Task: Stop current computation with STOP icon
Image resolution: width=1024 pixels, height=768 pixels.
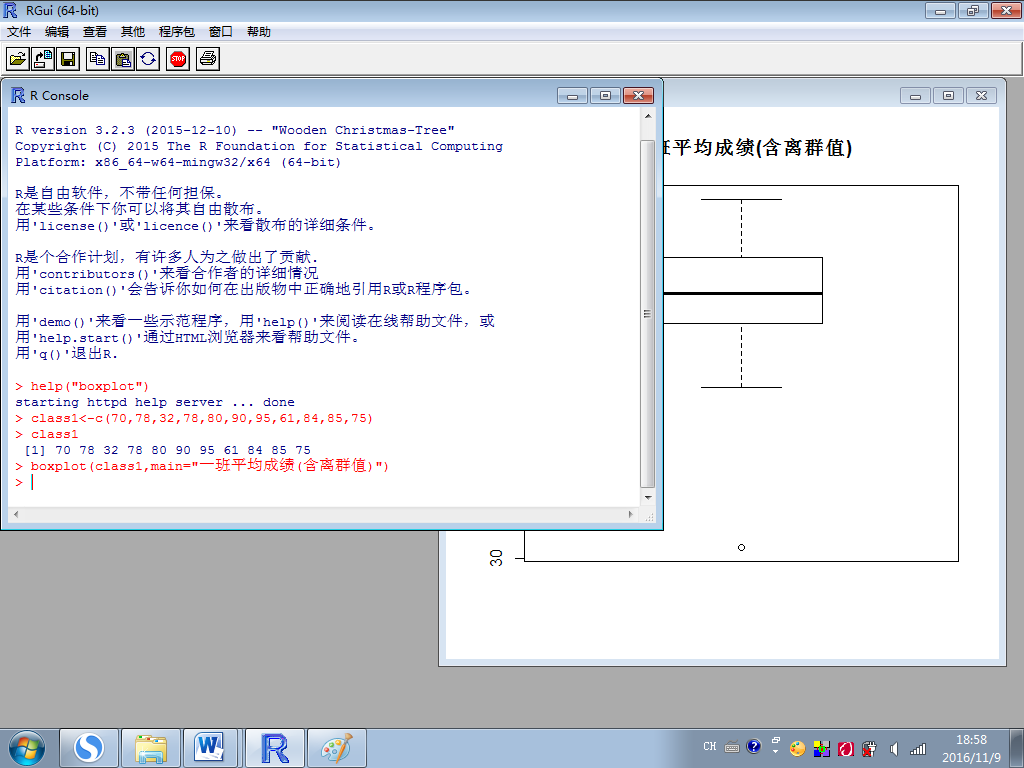Action: [178, 59]
